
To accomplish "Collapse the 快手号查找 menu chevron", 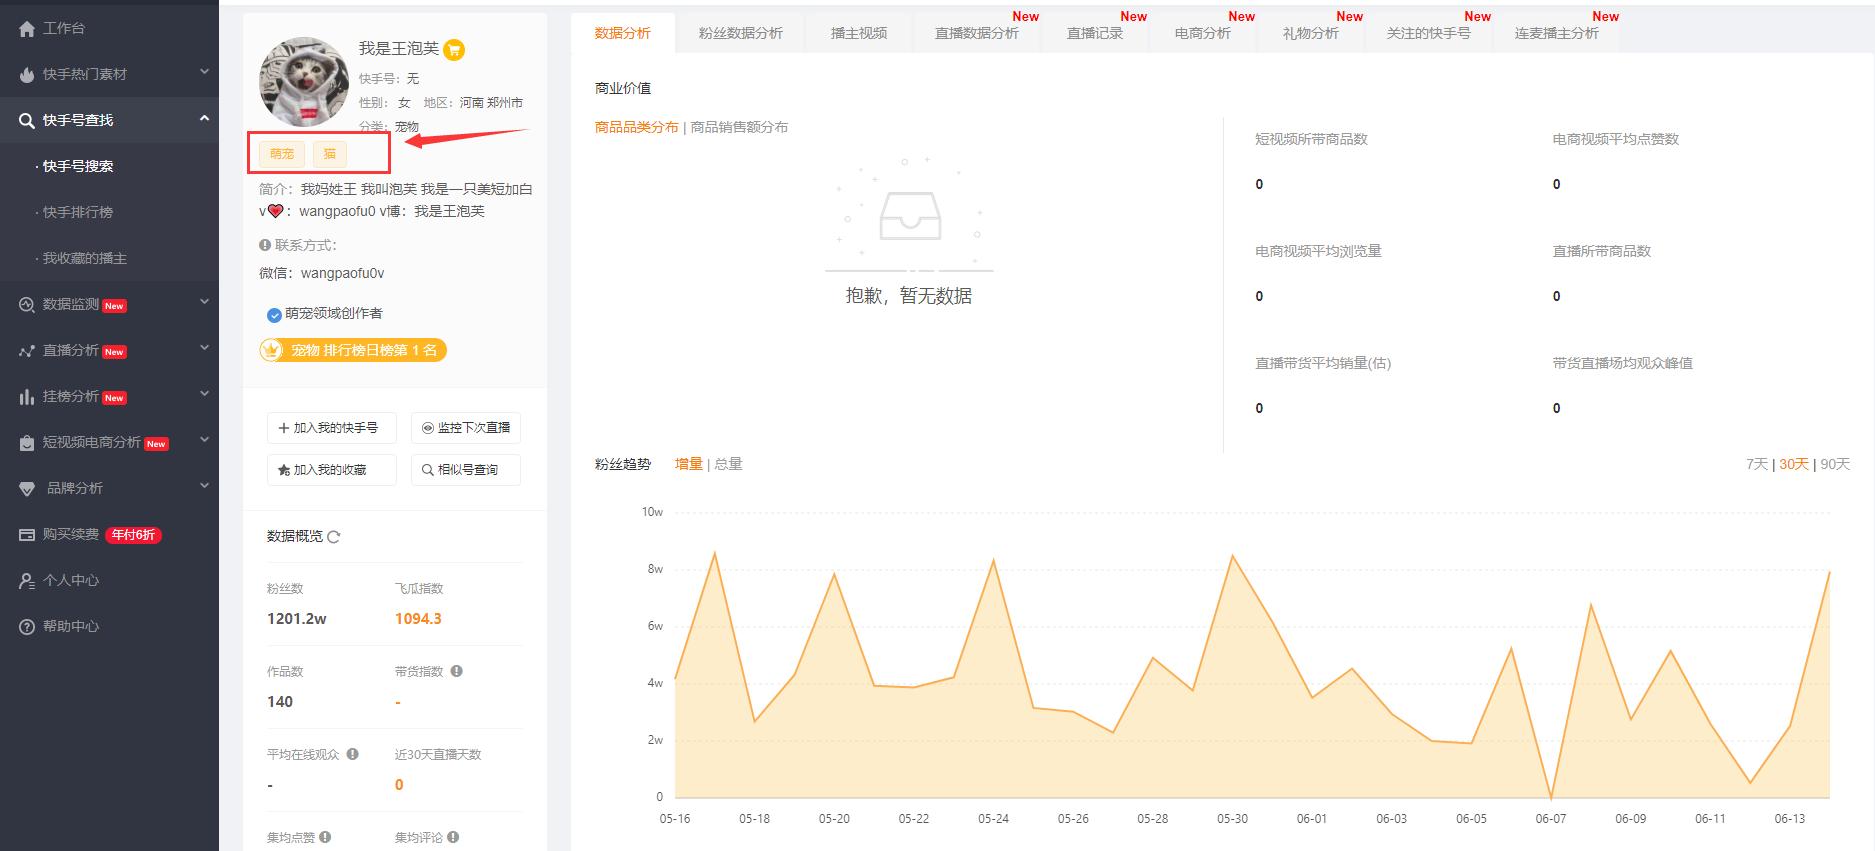I will [204, 118].
